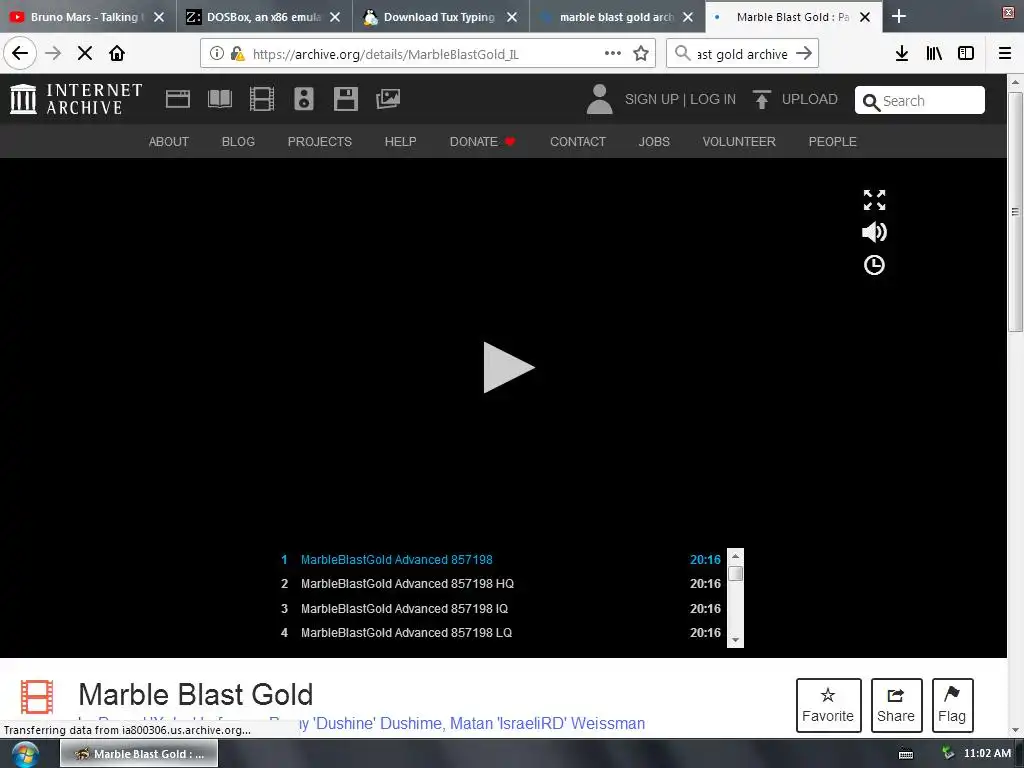Screen dimensions: 1024x768
Task: Open the Internet Archive audio icon
Action: point(304,99)
